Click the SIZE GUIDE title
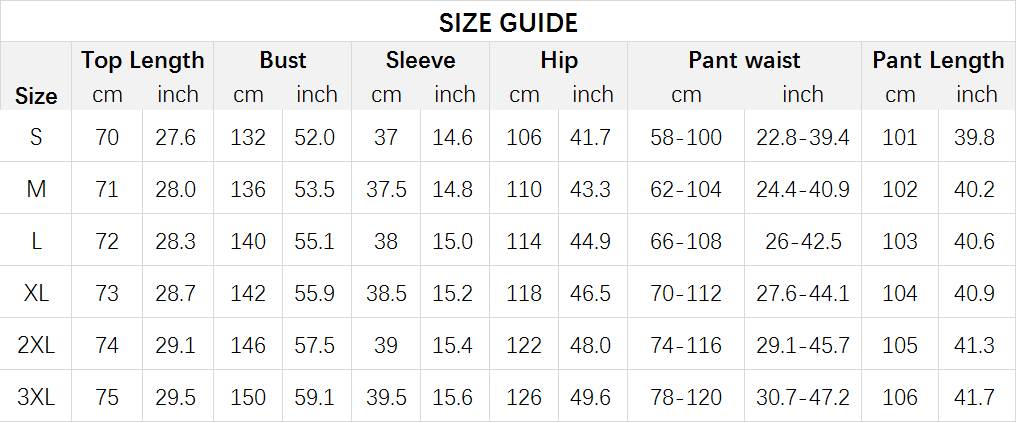Viewport: 1017px width, 423px height. pos(508,23)
